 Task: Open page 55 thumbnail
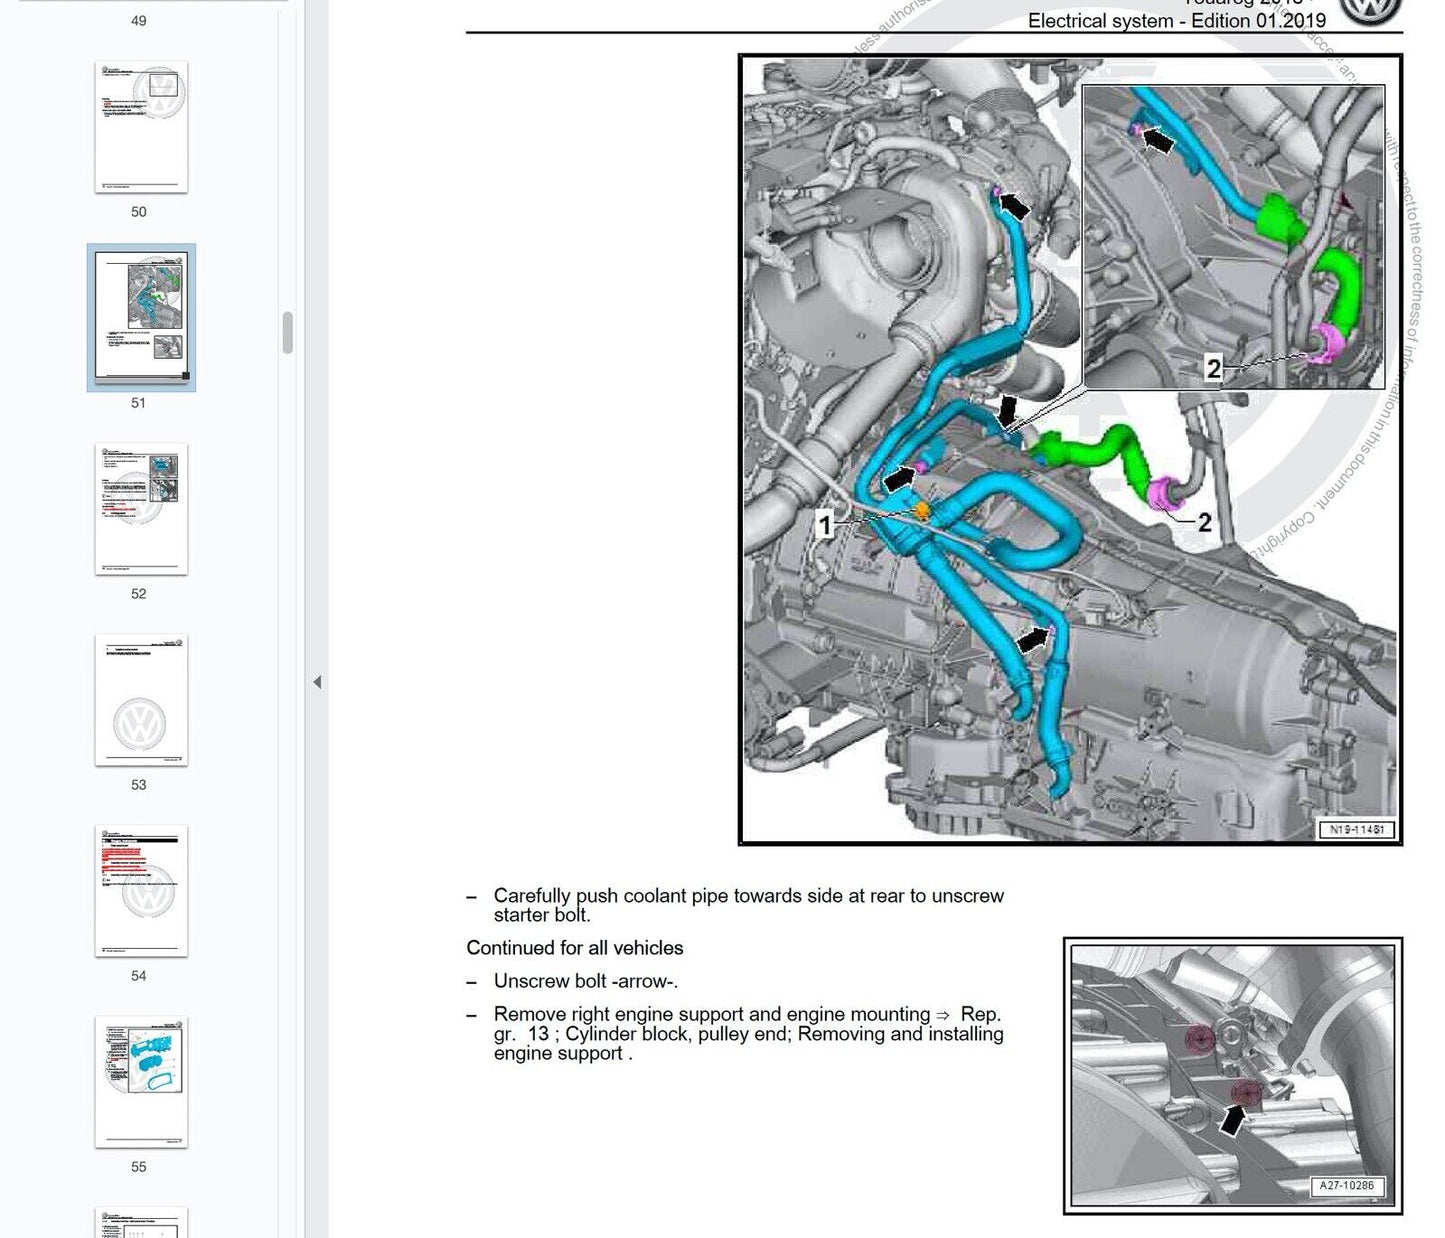point(141,1082)
